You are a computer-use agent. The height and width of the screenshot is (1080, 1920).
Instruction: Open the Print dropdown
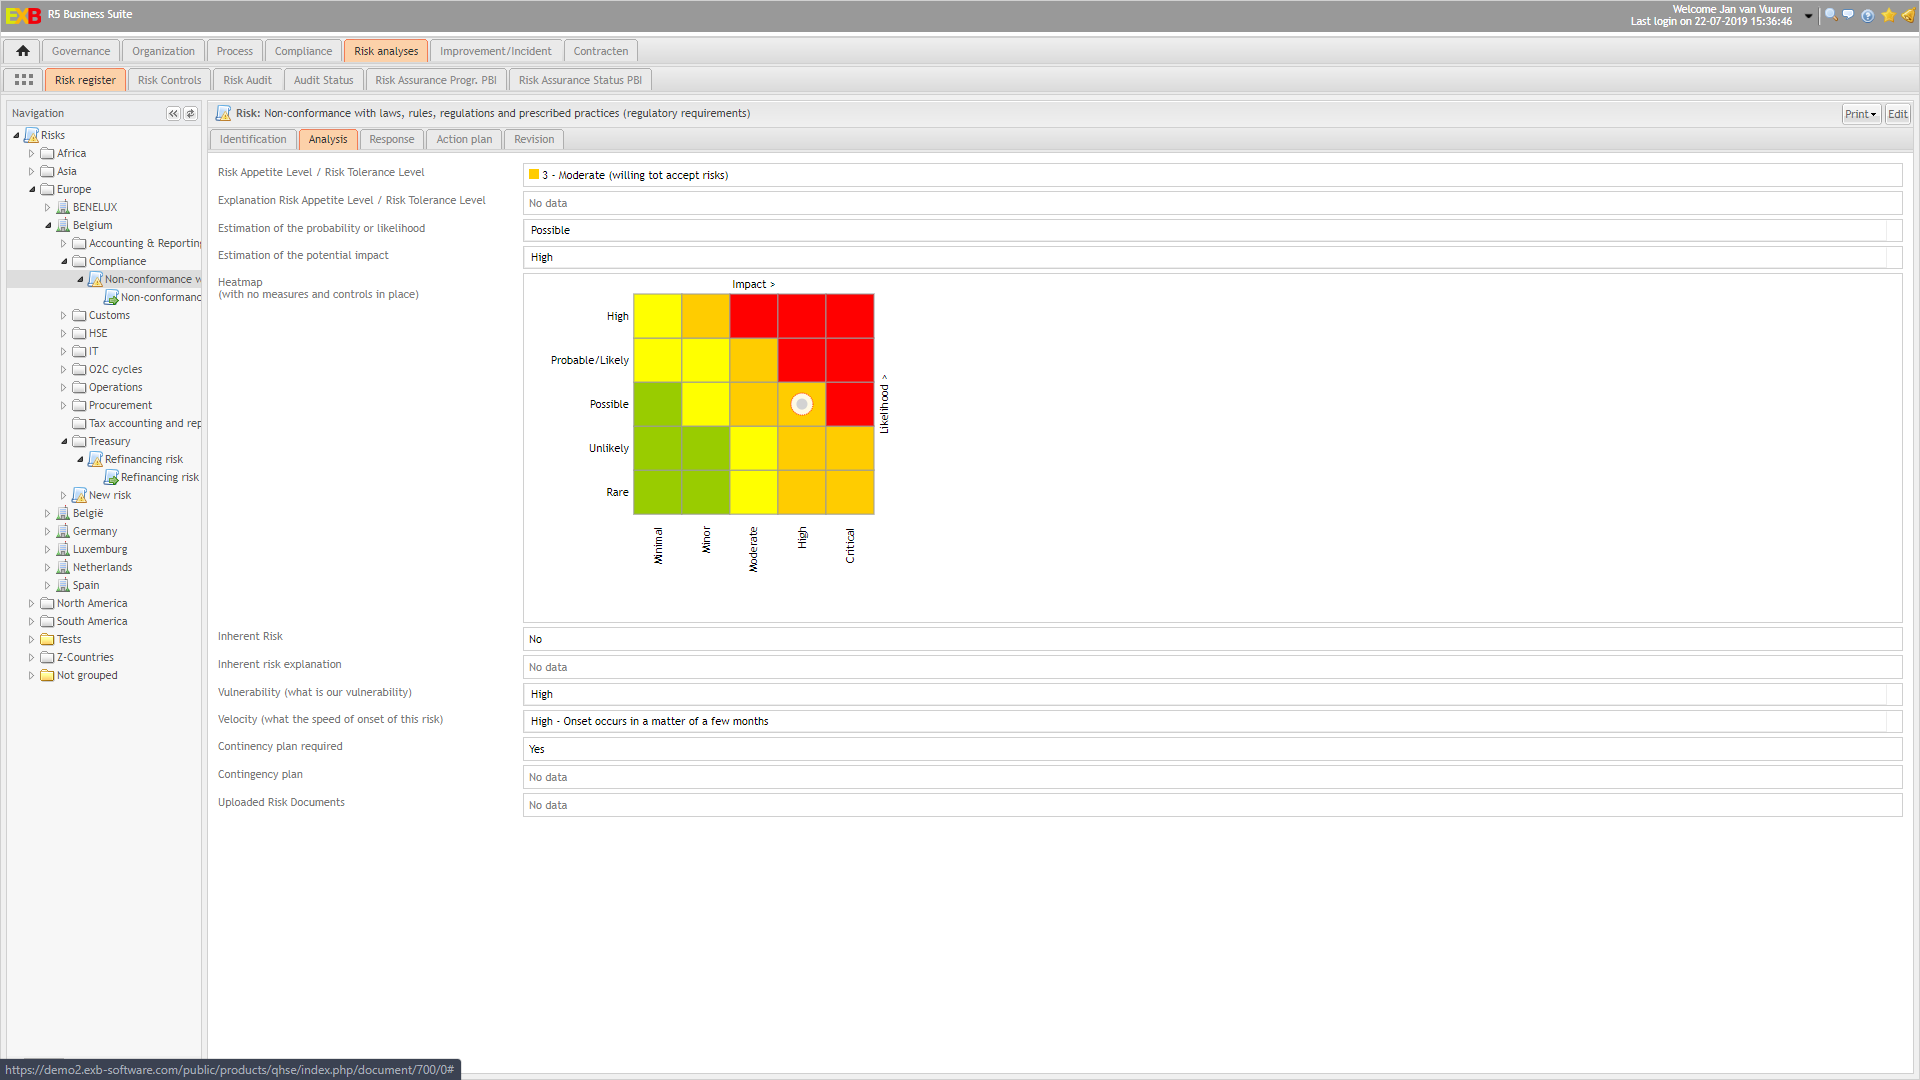[x=1860, y=114]
